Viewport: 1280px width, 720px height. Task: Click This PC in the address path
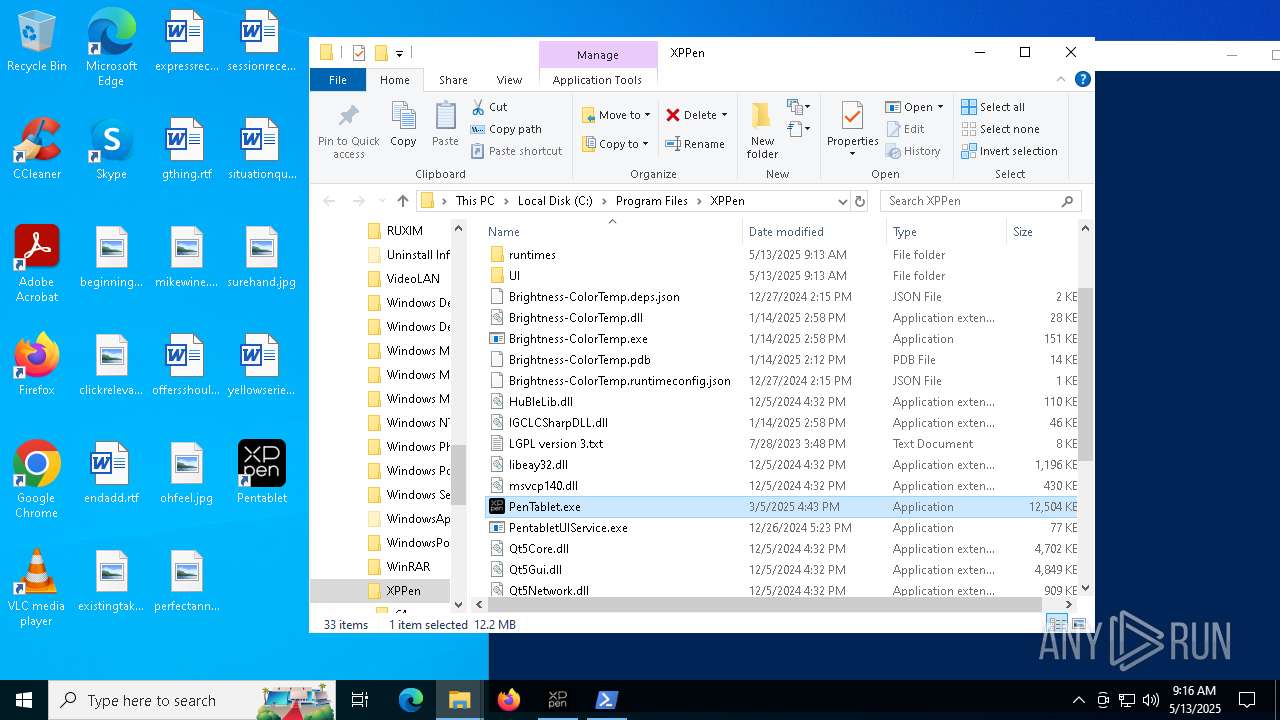tap(475, 201)
